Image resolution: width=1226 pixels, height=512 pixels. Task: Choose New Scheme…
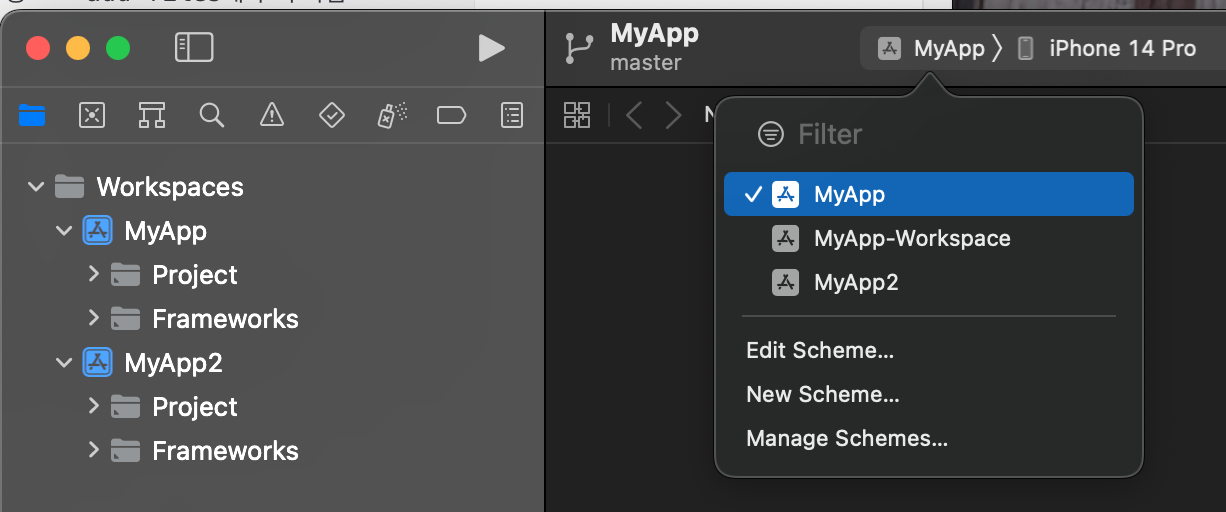pos(823,394)
